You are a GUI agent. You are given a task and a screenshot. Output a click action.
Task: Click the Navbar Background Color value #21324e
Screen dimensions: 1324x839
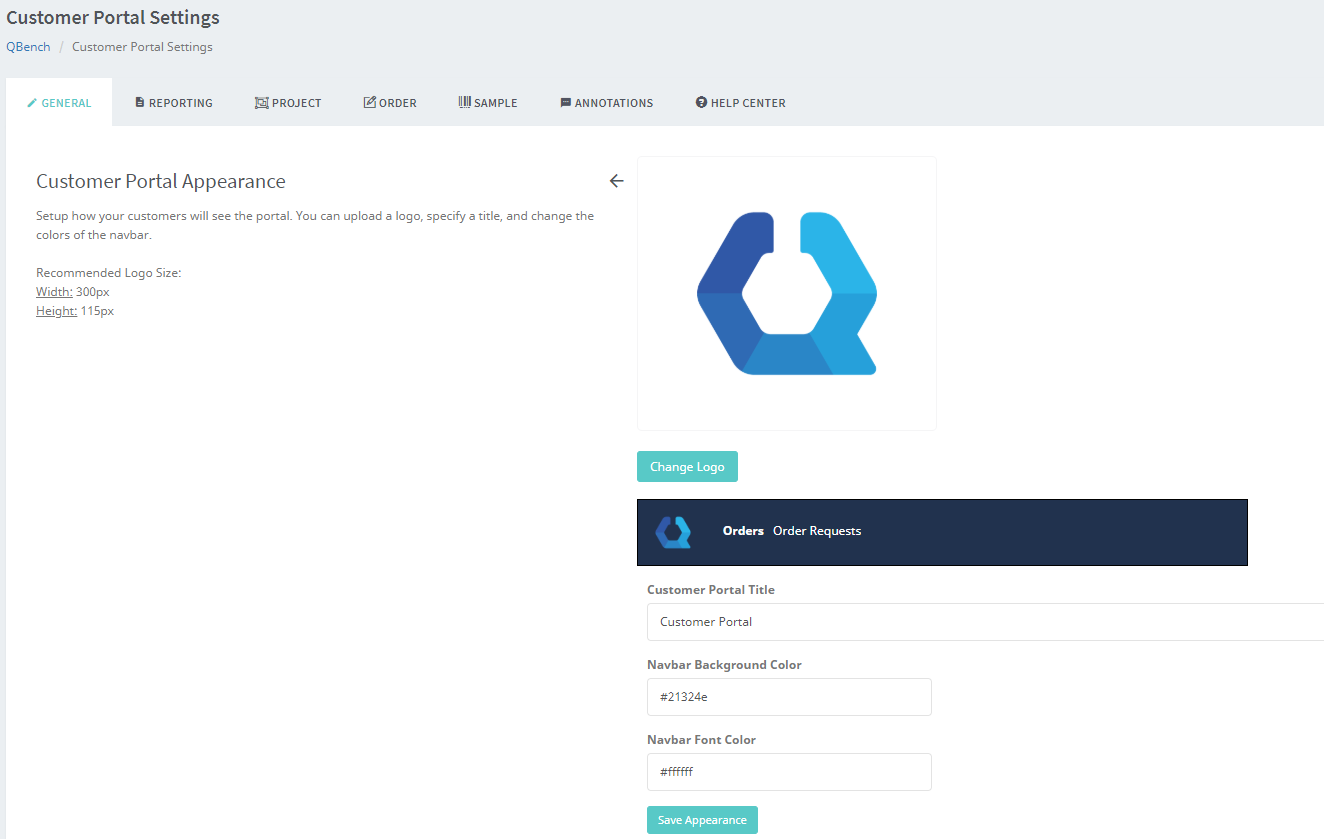789,696
